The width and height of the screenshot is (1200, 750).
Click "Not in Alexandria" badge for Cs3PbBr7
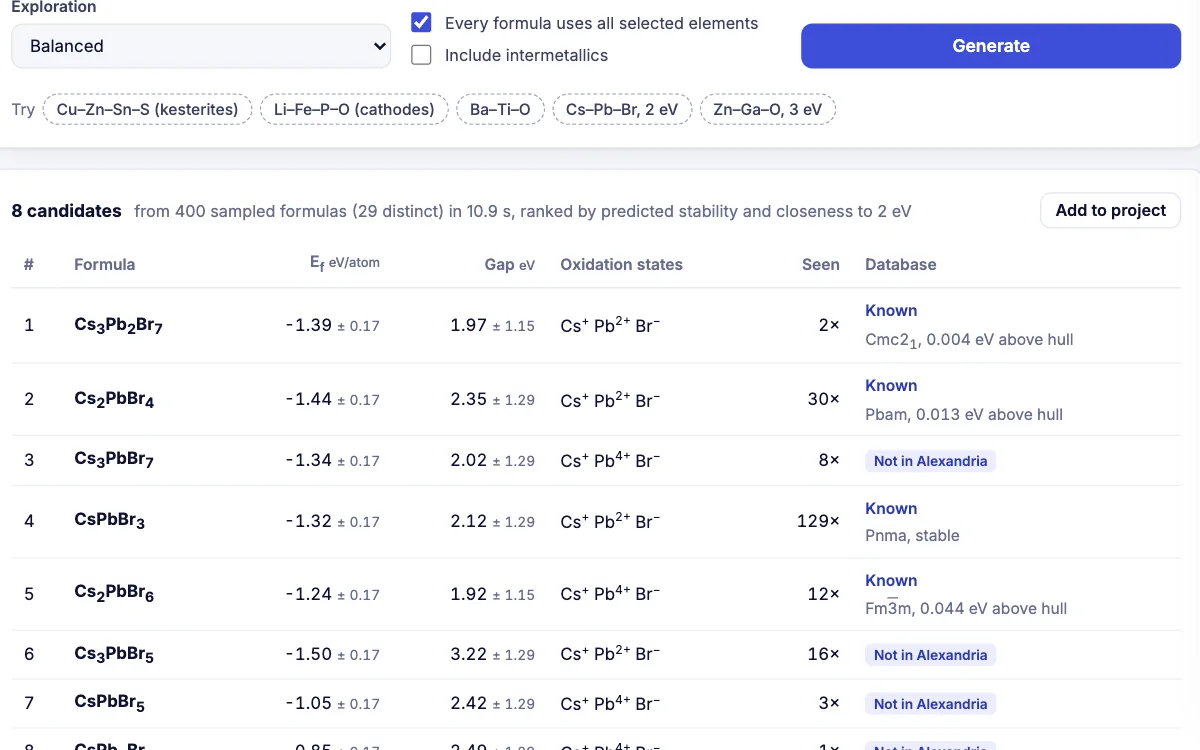coord(930,461)
